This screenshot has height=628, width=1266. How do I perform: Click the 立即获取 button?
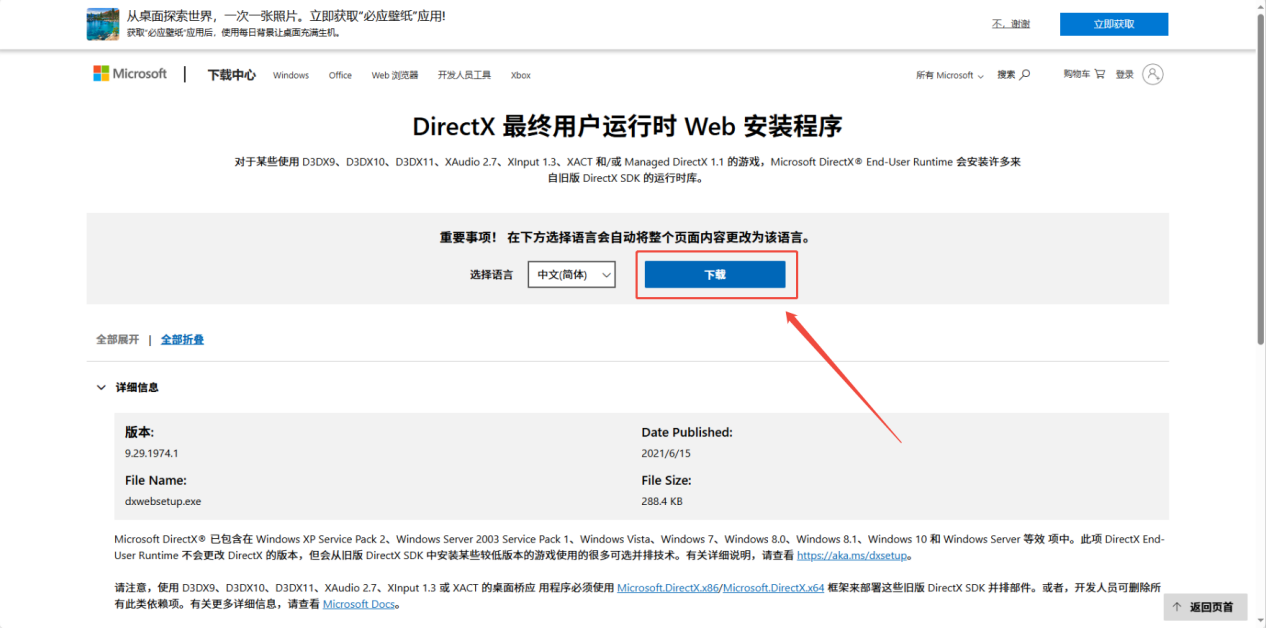click(1114, 24)
